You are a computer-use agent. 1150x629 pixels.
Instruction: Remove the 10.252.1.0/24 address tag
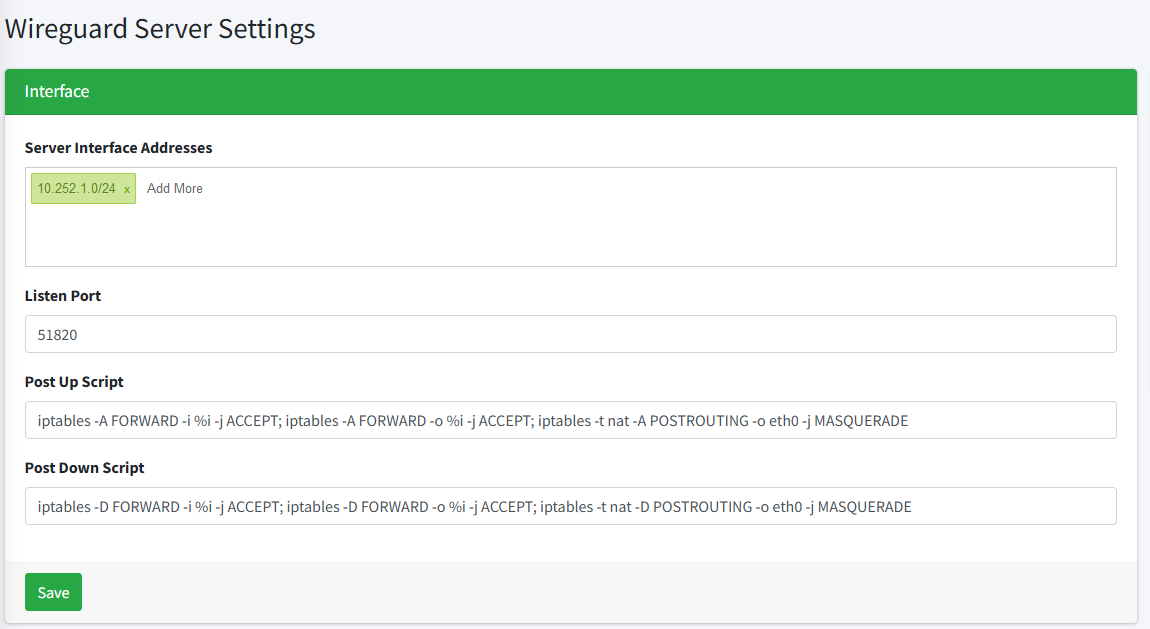pos(127,189)
